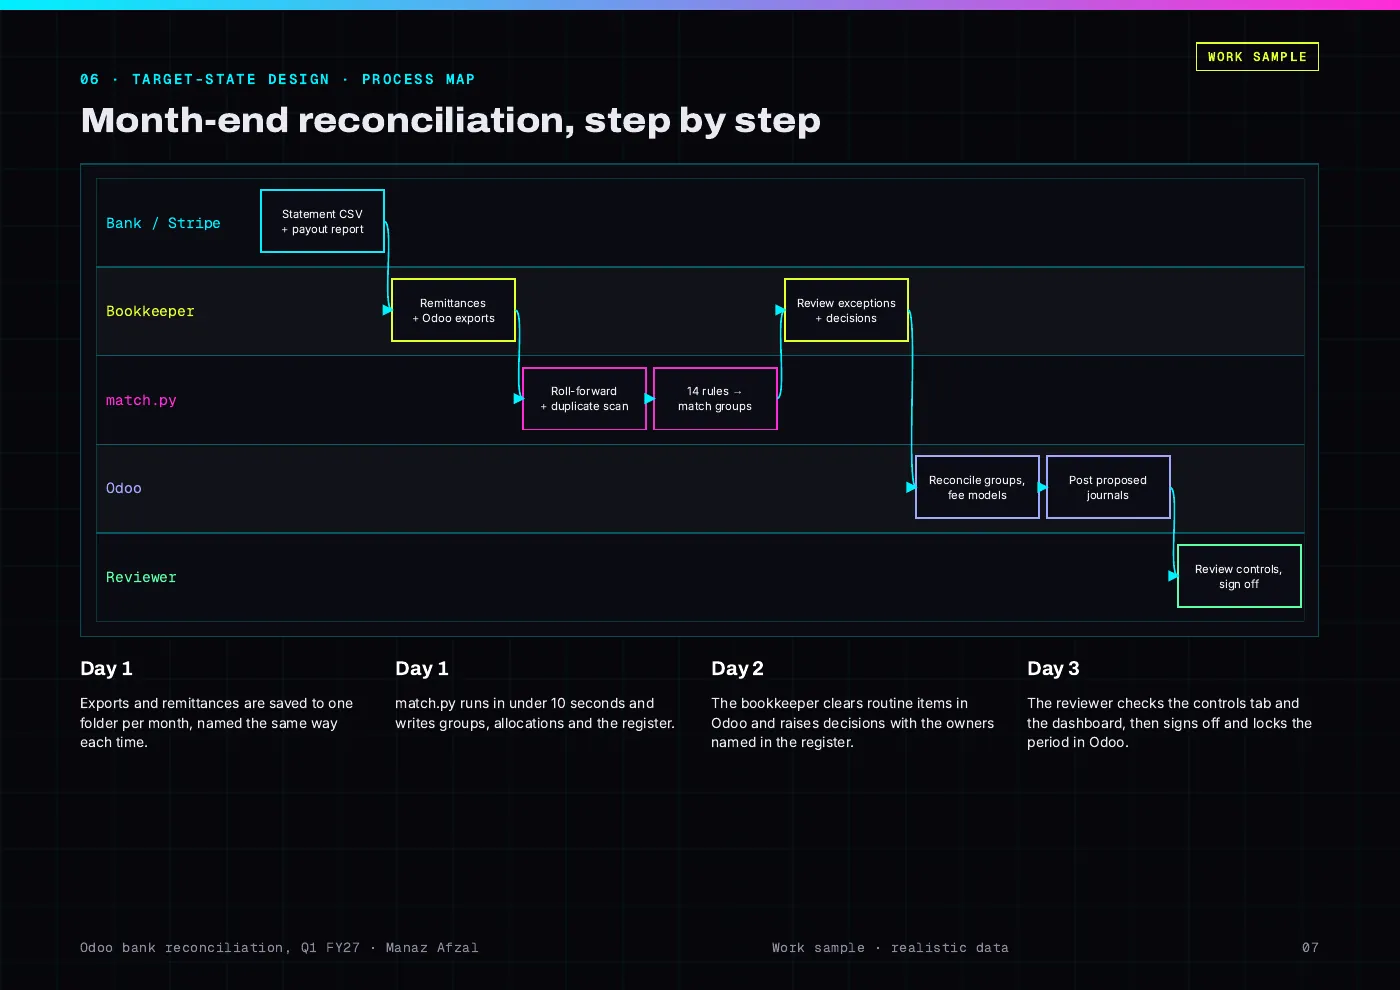1400x990 pixels.
Task: Select the page number "07"
Action: (1310, 947)
